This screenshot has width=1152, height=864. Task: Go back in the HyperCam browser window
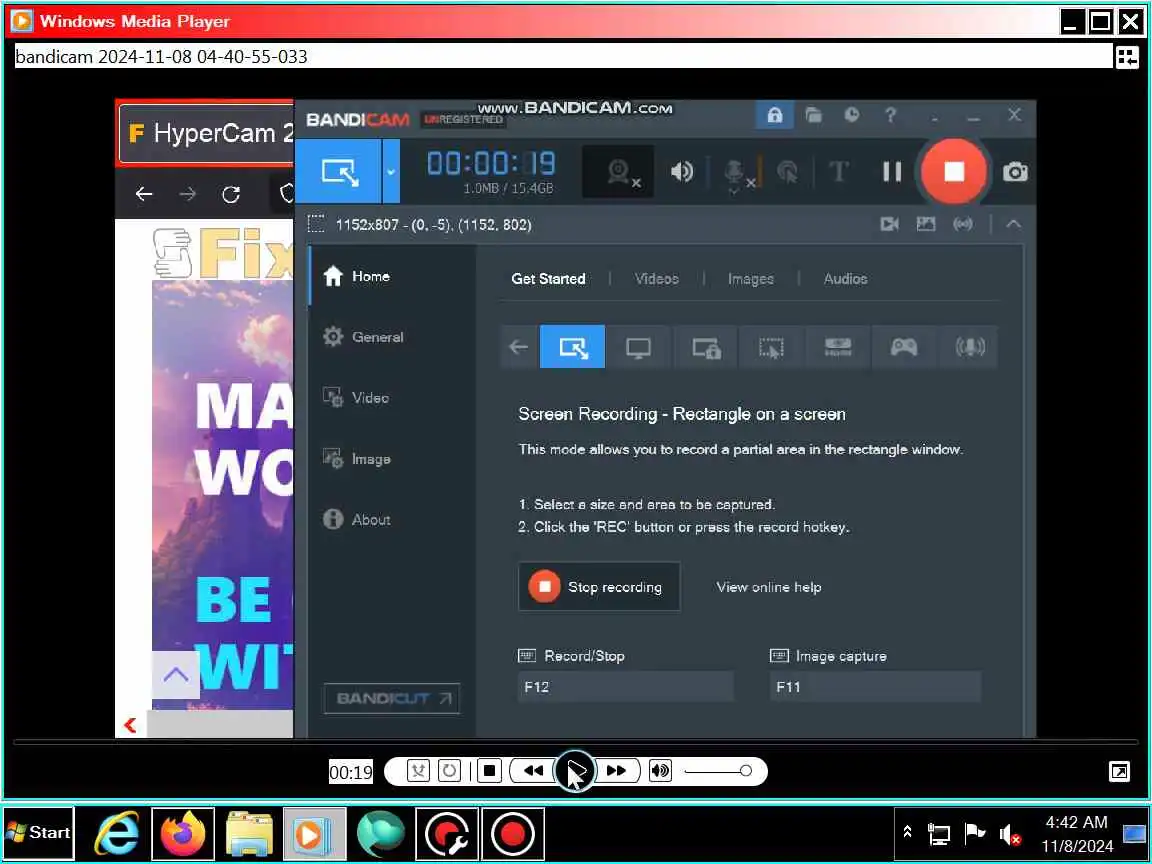[x=144, y=194]
